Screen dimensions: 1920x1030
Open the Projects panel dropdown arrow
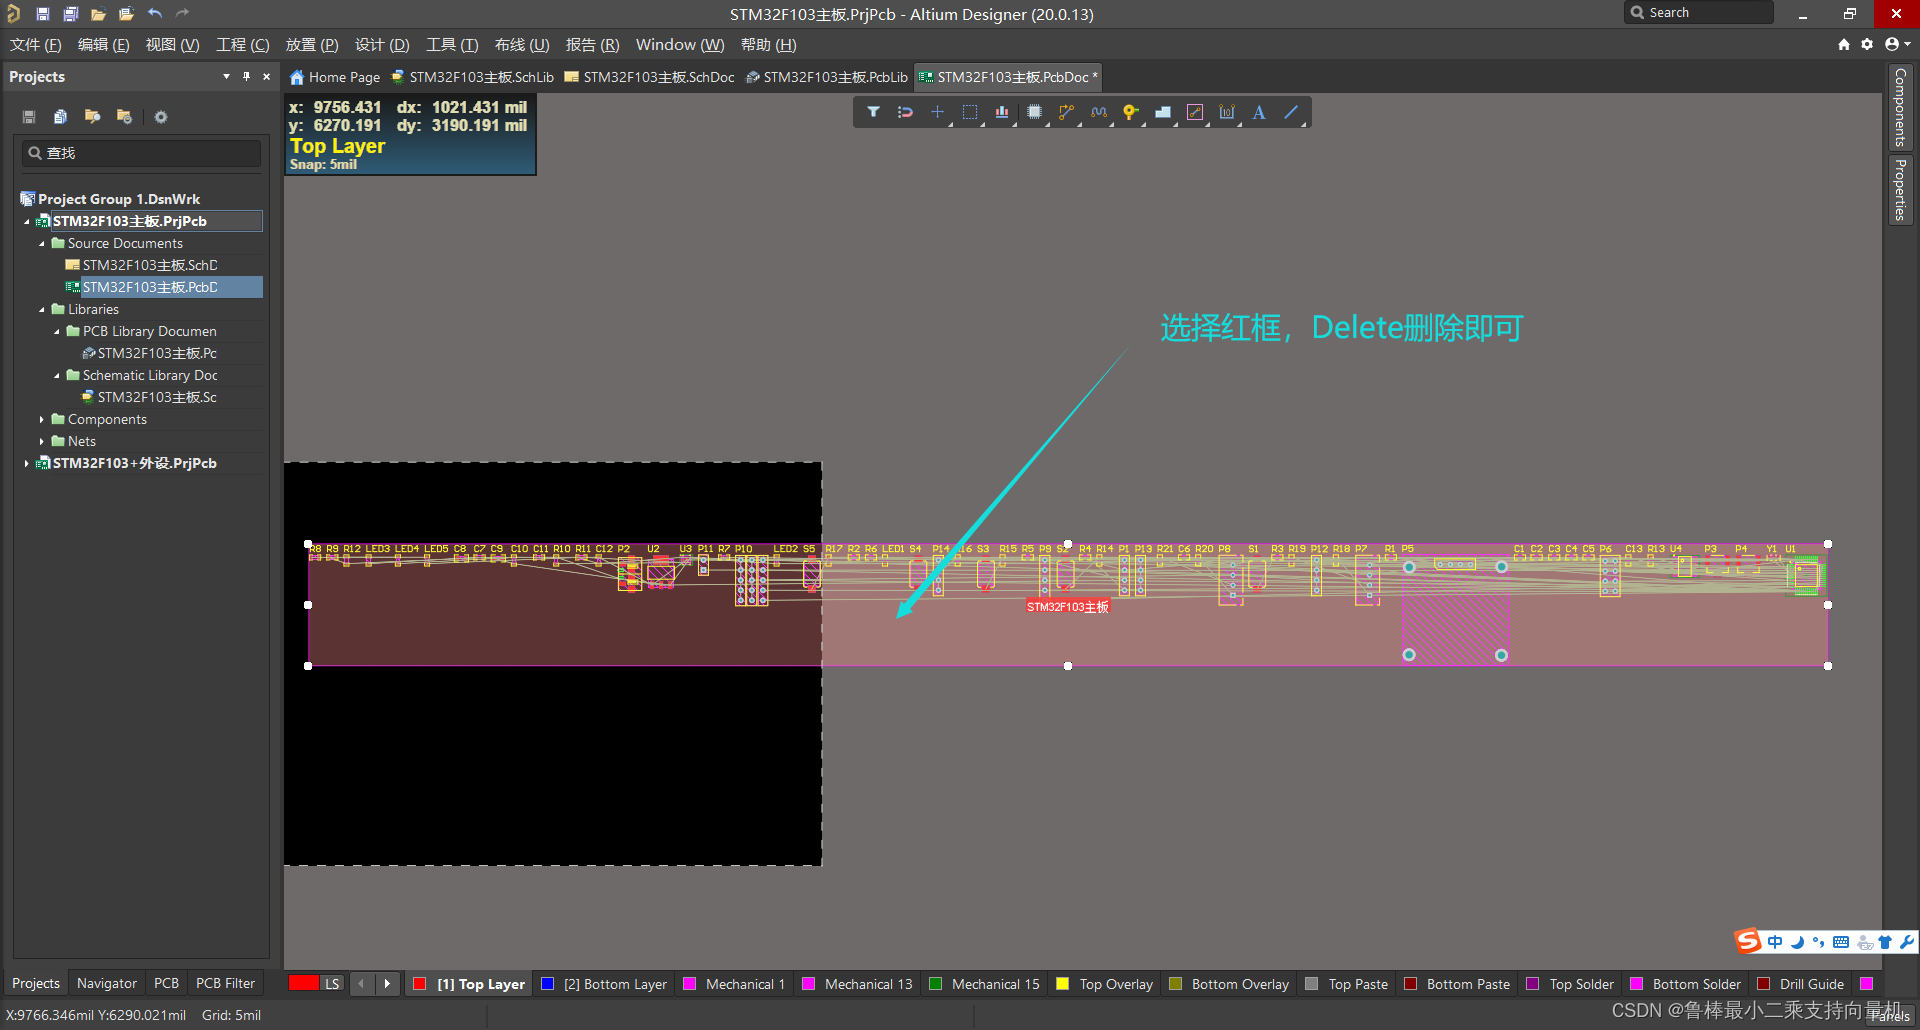point(226,76)
